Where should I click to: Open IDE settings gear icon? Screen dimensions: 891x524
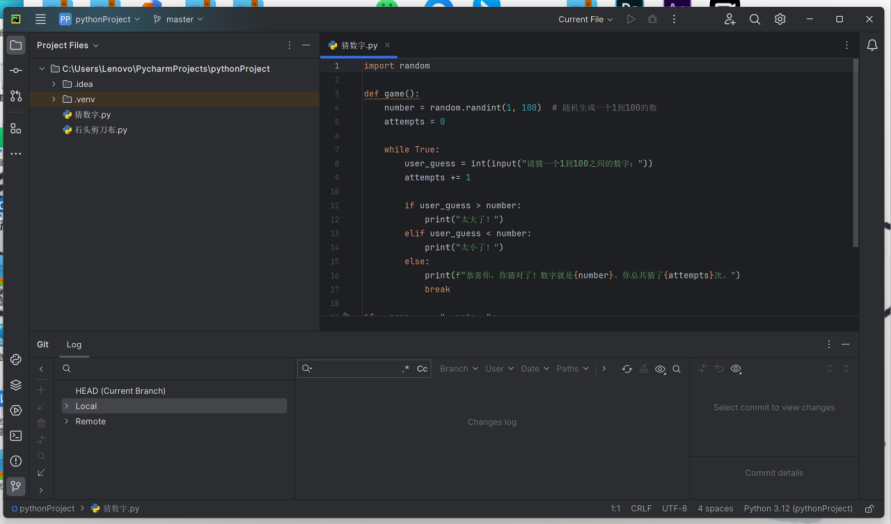coord(780,19)
